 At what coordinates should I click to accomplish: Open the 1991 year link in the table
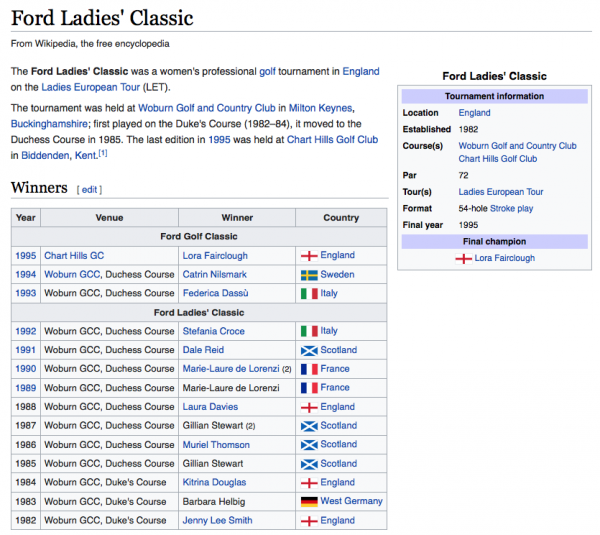26,350
